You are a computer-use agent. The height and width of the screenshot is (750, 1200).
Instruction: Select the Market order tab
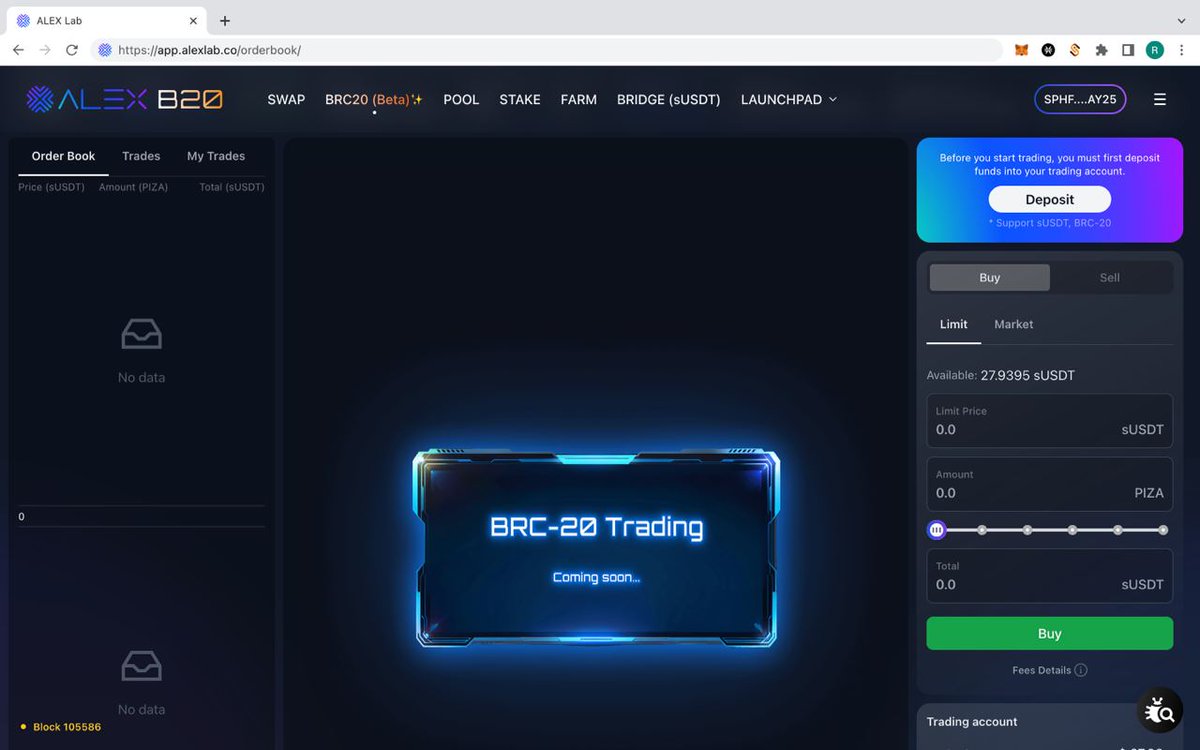pos(1014,324)
